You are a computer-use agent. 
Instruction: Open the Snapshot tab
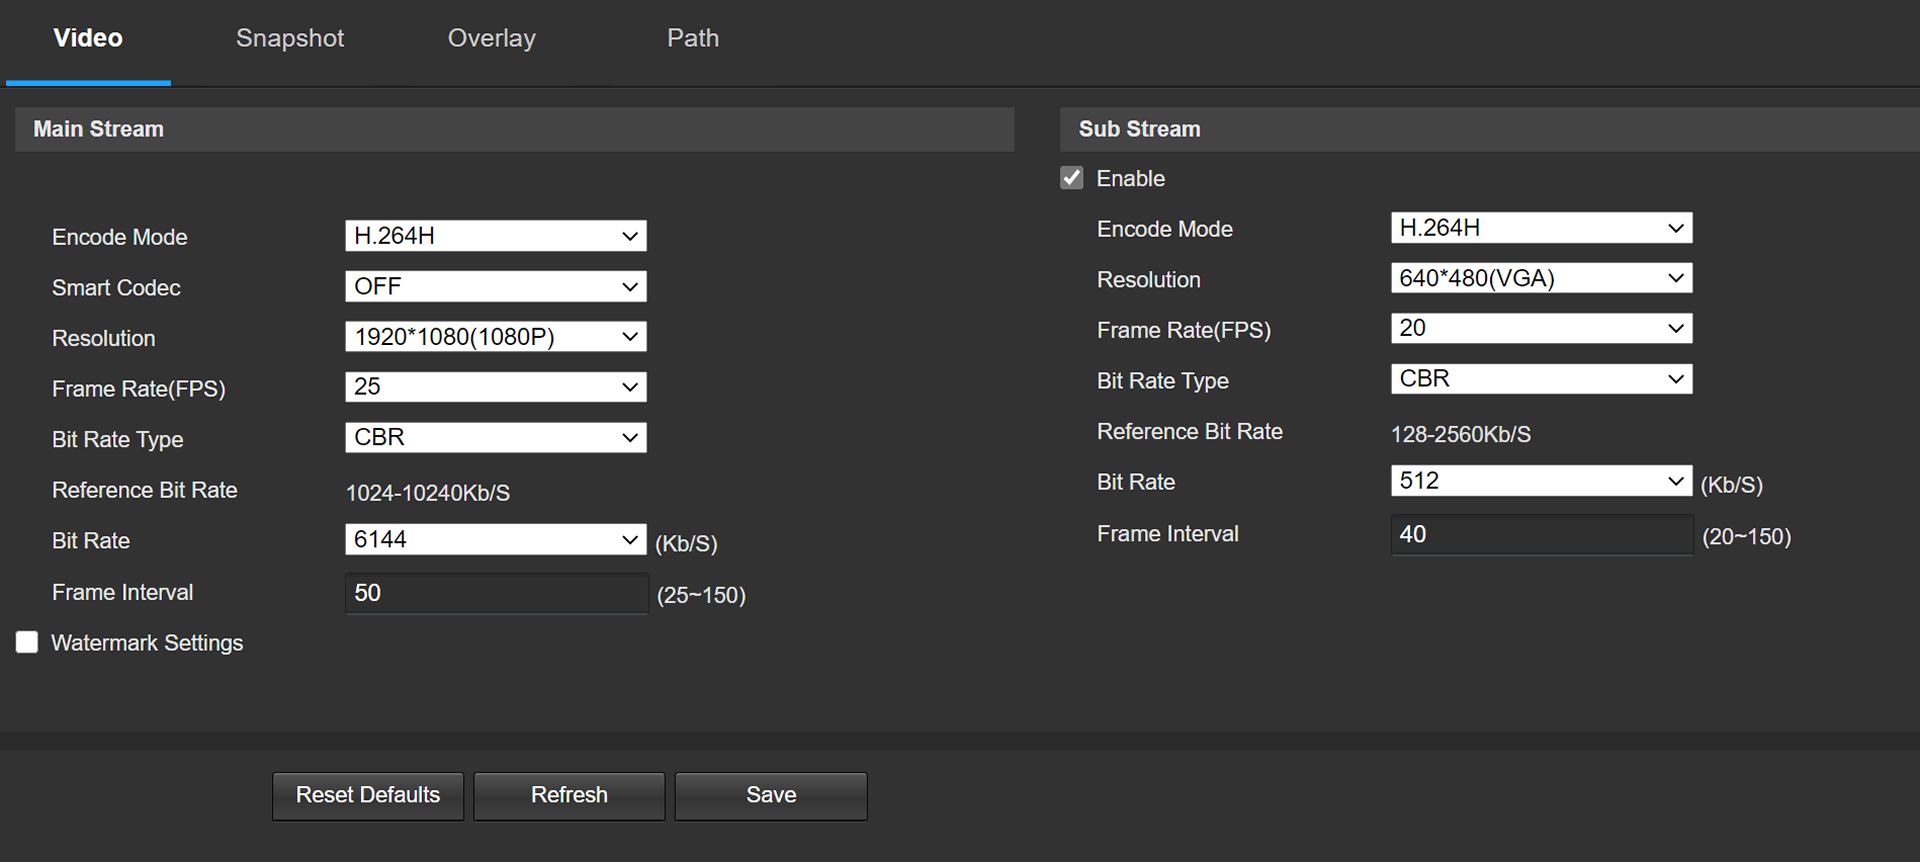click(x=290, y=39)
